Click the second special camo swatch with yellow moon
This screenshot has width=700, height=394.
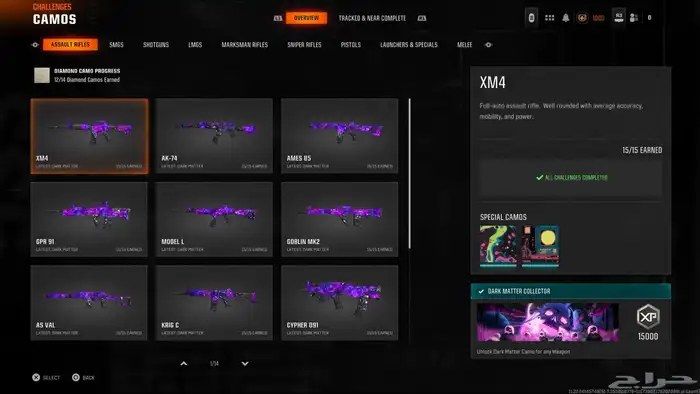pyautogui.click(x=540, y=246)
